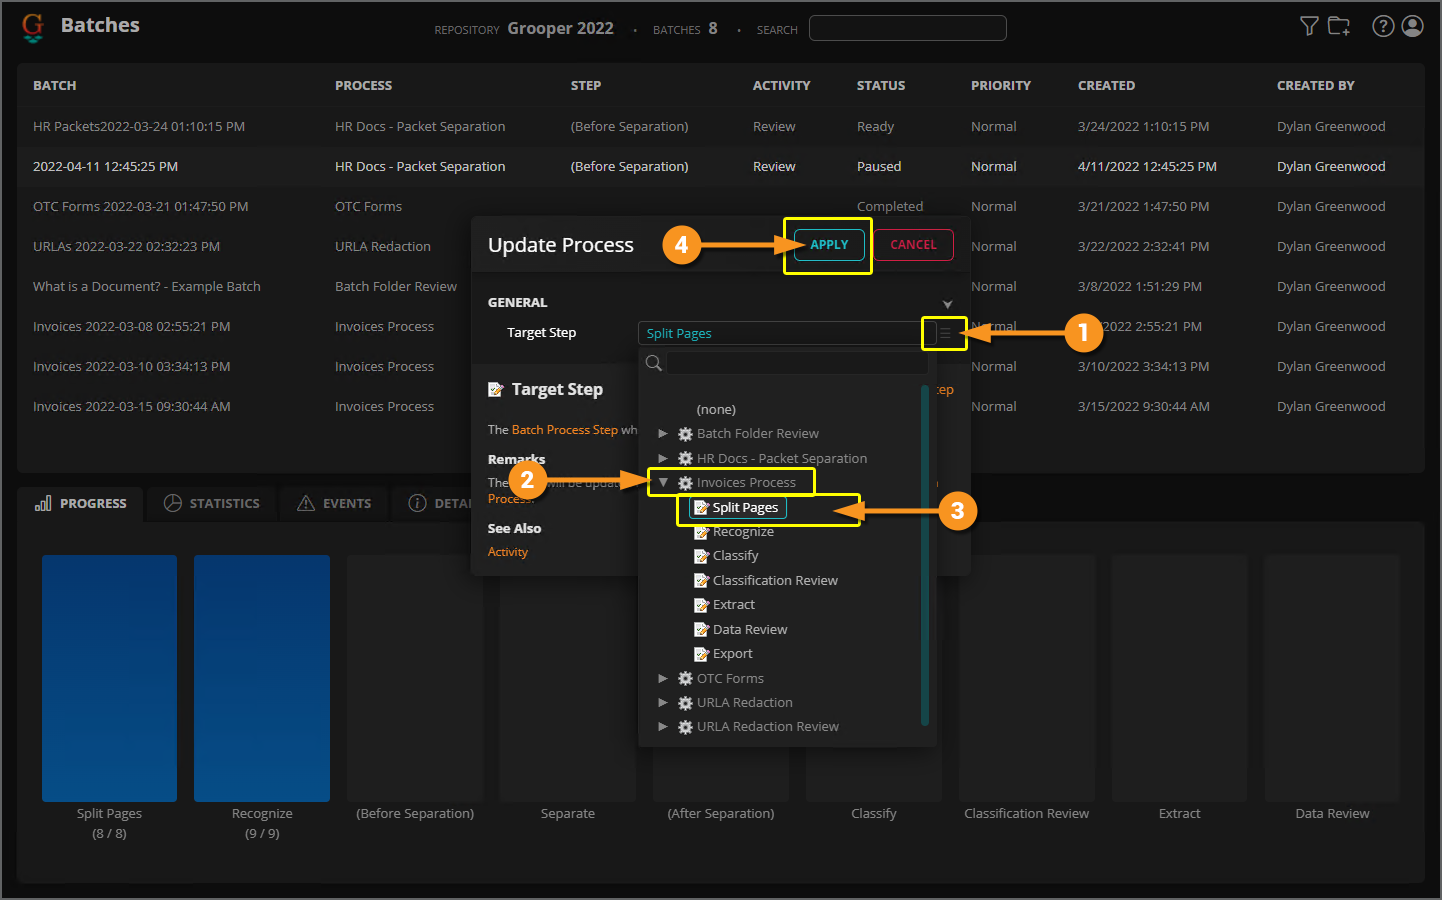Expand the OTC Forms tree node
The image size is (1442, 900).
[662, 678]
